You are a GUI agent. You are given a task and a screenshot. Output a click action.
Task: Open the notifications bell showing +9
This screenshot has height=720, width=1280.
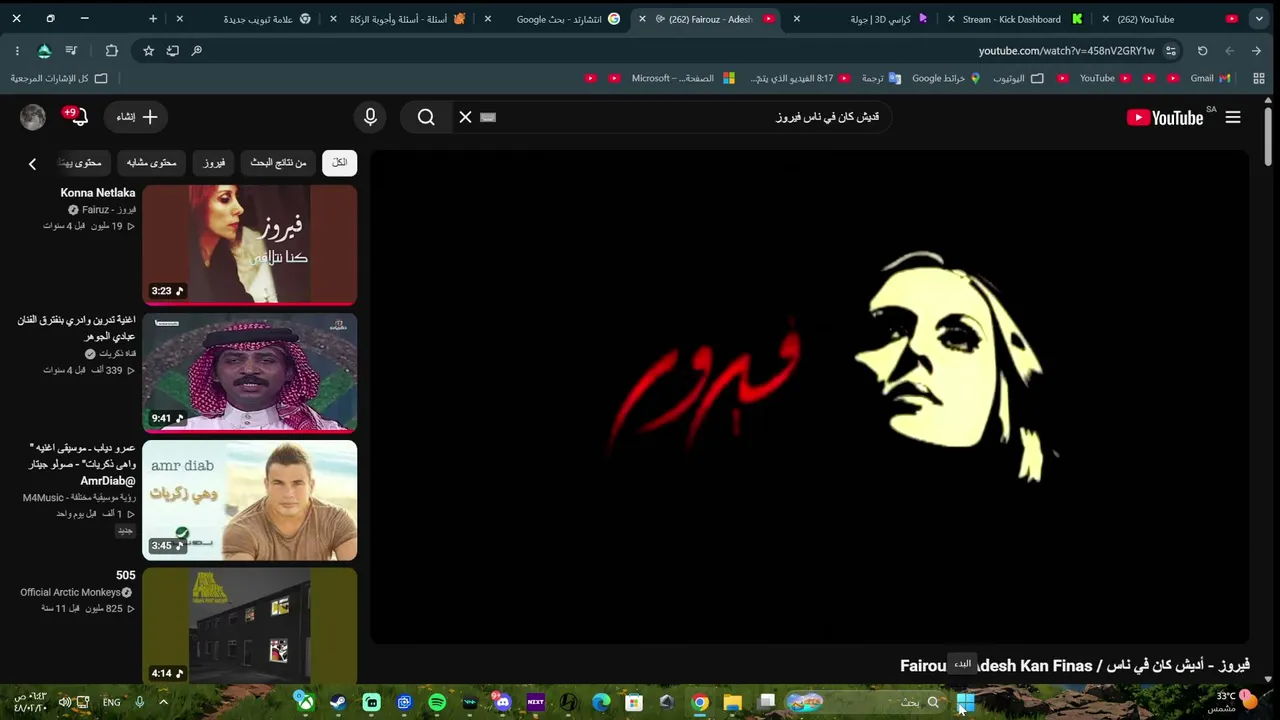(78, 117)
